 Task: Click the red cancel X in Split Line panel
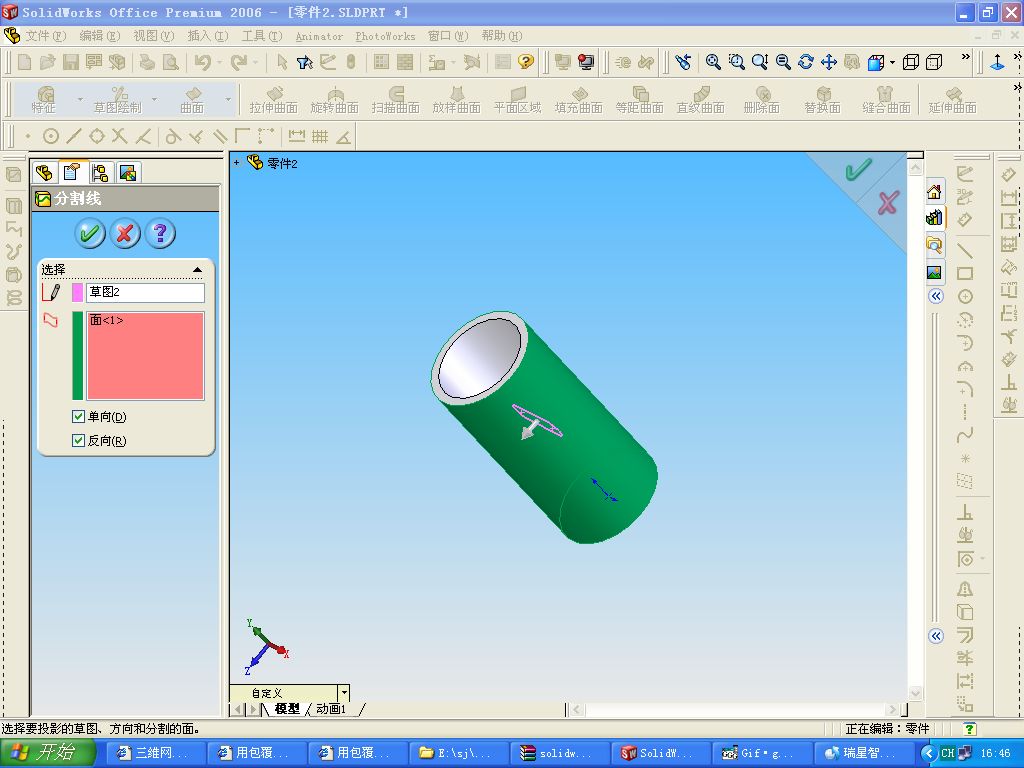coord(125,234)
